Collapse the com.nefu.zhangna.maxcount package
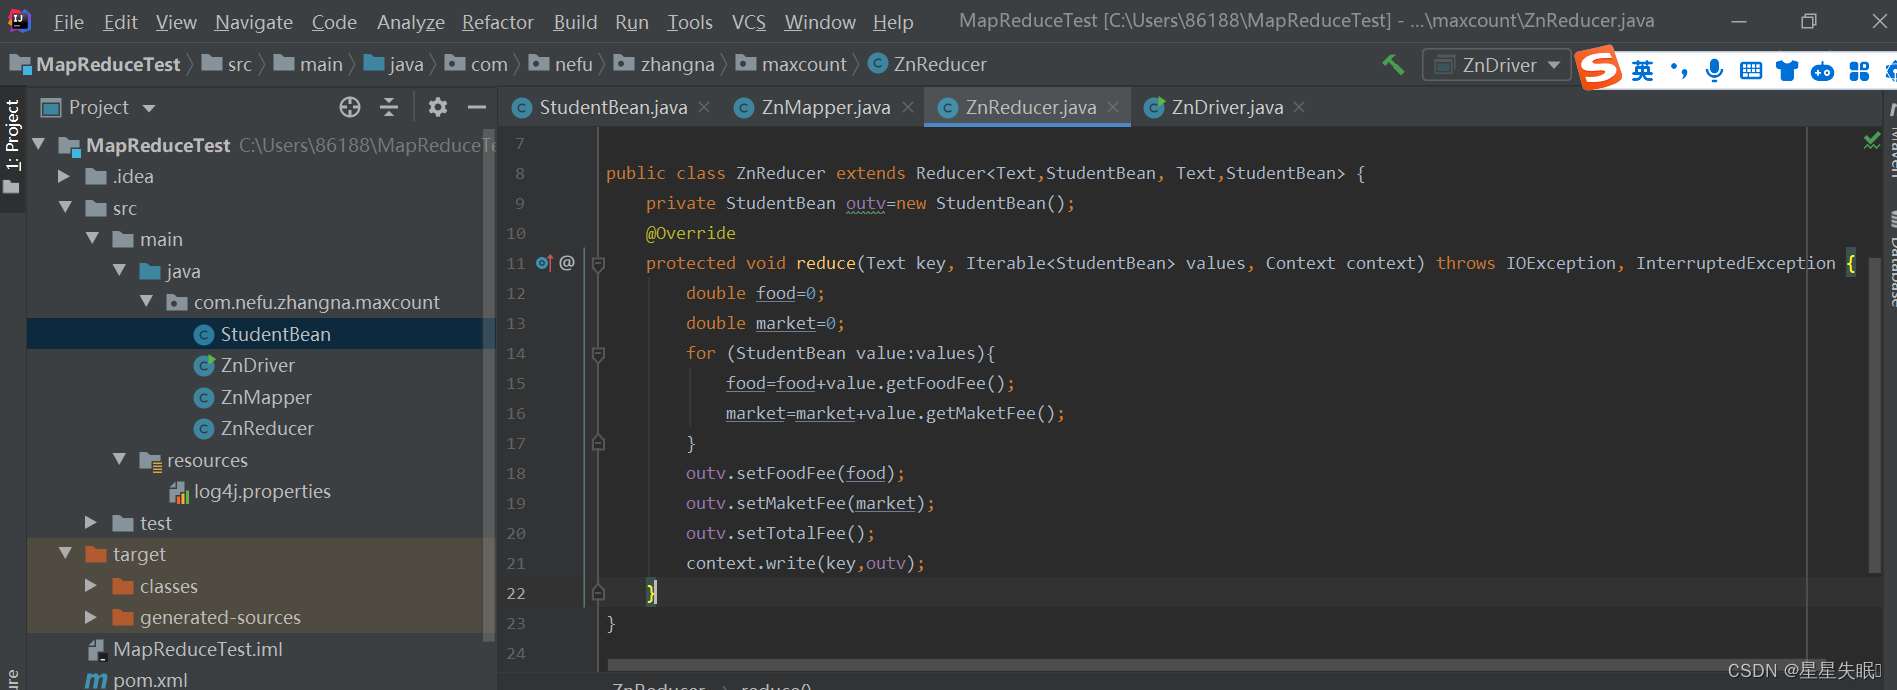 pyautogui.click(x=146, y=302)
